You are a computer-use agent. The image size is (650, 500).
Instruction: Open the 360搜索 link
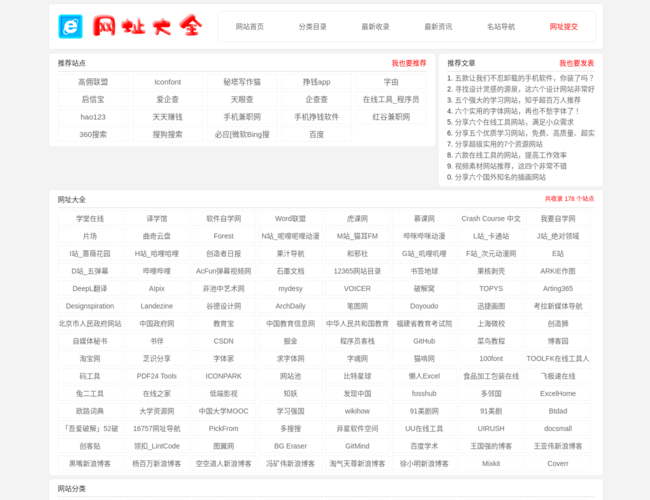(93, 134)
